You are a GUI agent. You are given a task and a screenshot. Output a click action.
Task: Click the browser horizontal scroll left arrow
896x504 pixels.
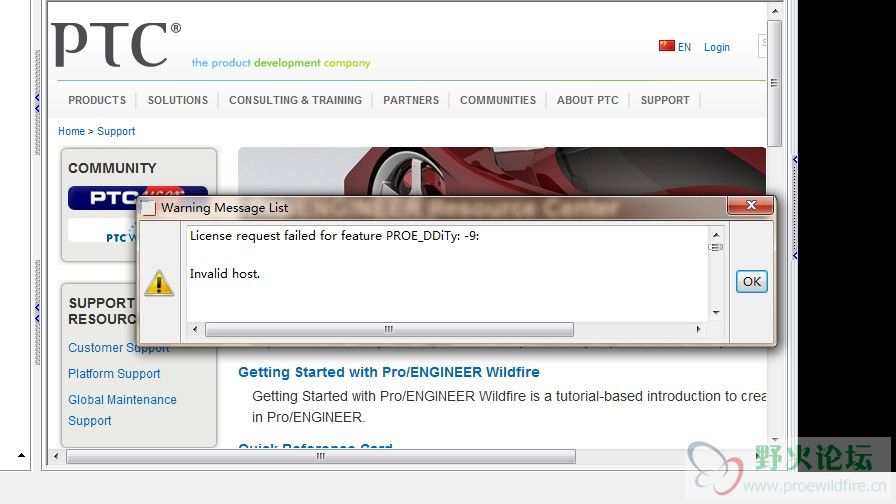click(56, 456)
